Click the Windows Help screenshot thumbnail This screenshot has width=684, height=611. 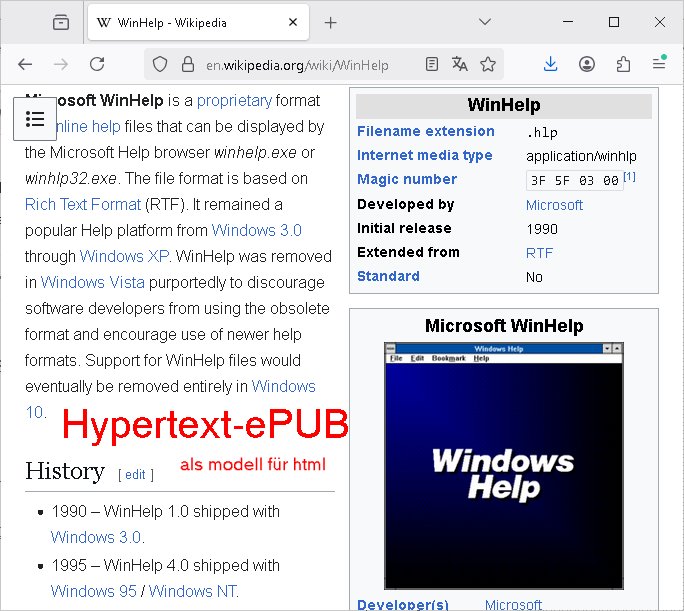tap(503, 465)
